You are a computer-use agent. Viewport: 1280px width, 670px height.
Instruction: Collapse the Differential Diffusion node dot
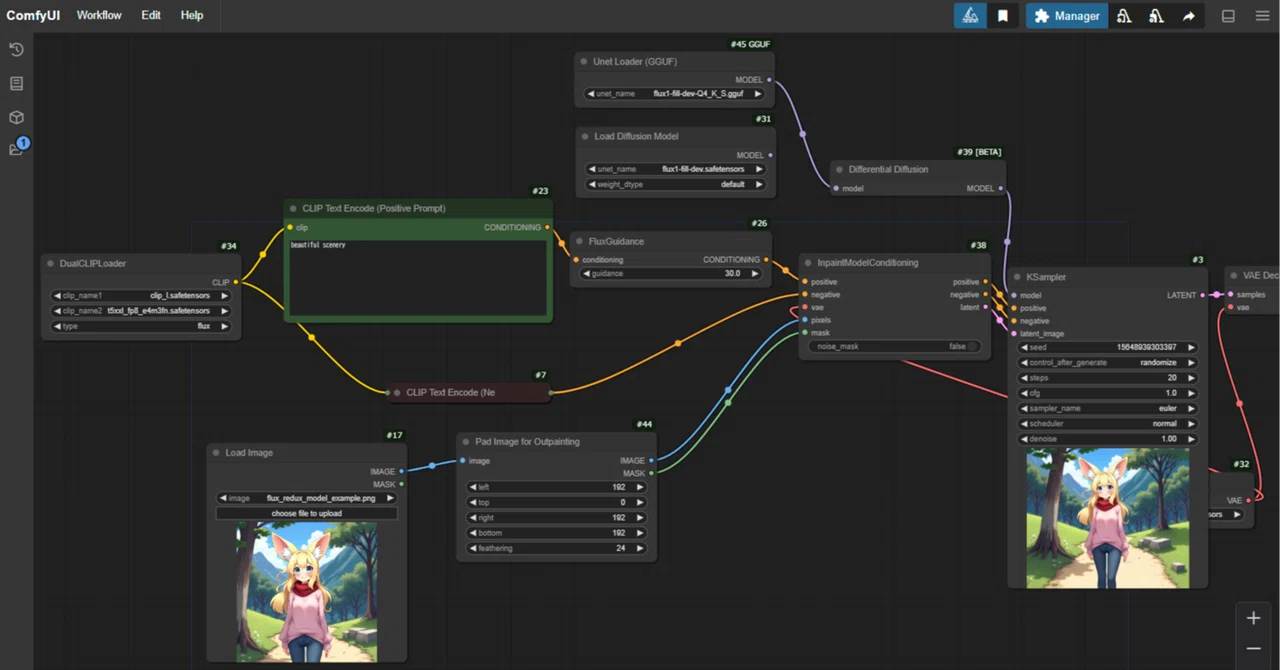[839, 170]
